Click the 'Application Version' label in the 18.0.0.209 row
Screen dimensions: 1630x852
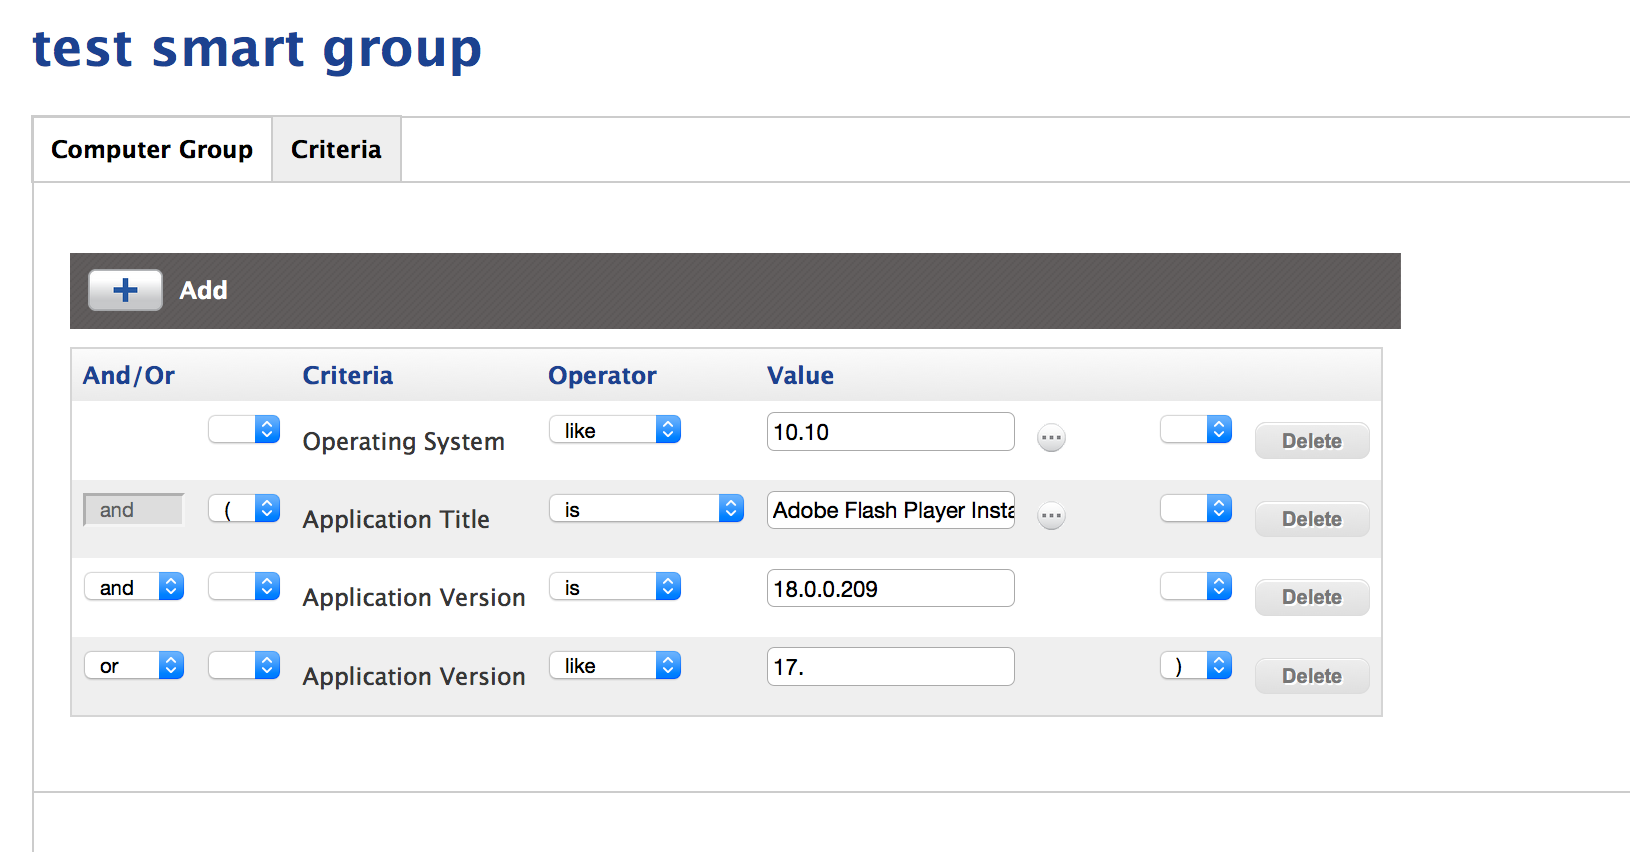[x=414, y=598]
